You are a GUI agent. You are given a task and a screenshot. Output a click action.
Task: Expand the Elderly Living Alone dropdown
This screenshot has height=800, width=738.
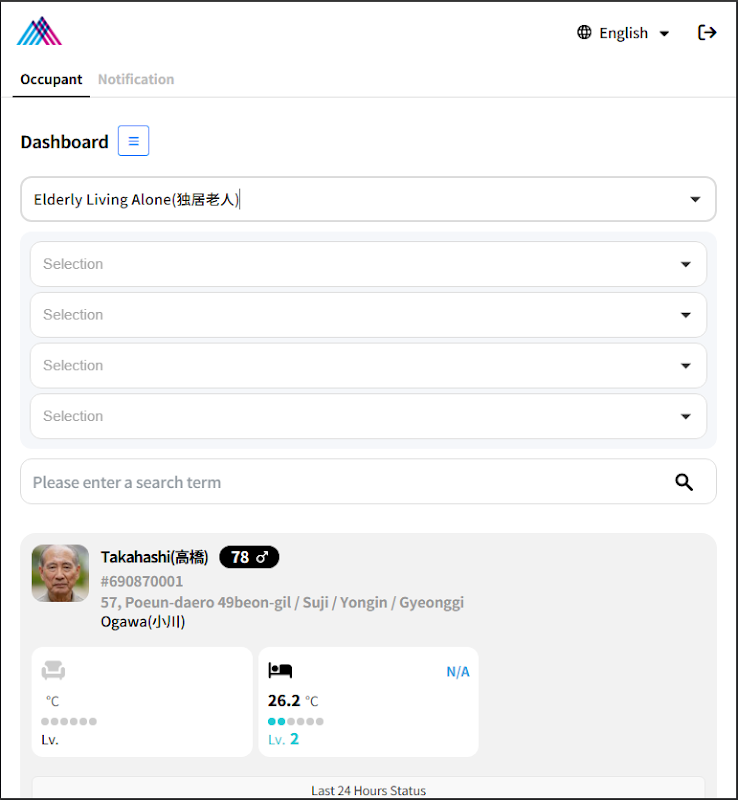(368, 199)
